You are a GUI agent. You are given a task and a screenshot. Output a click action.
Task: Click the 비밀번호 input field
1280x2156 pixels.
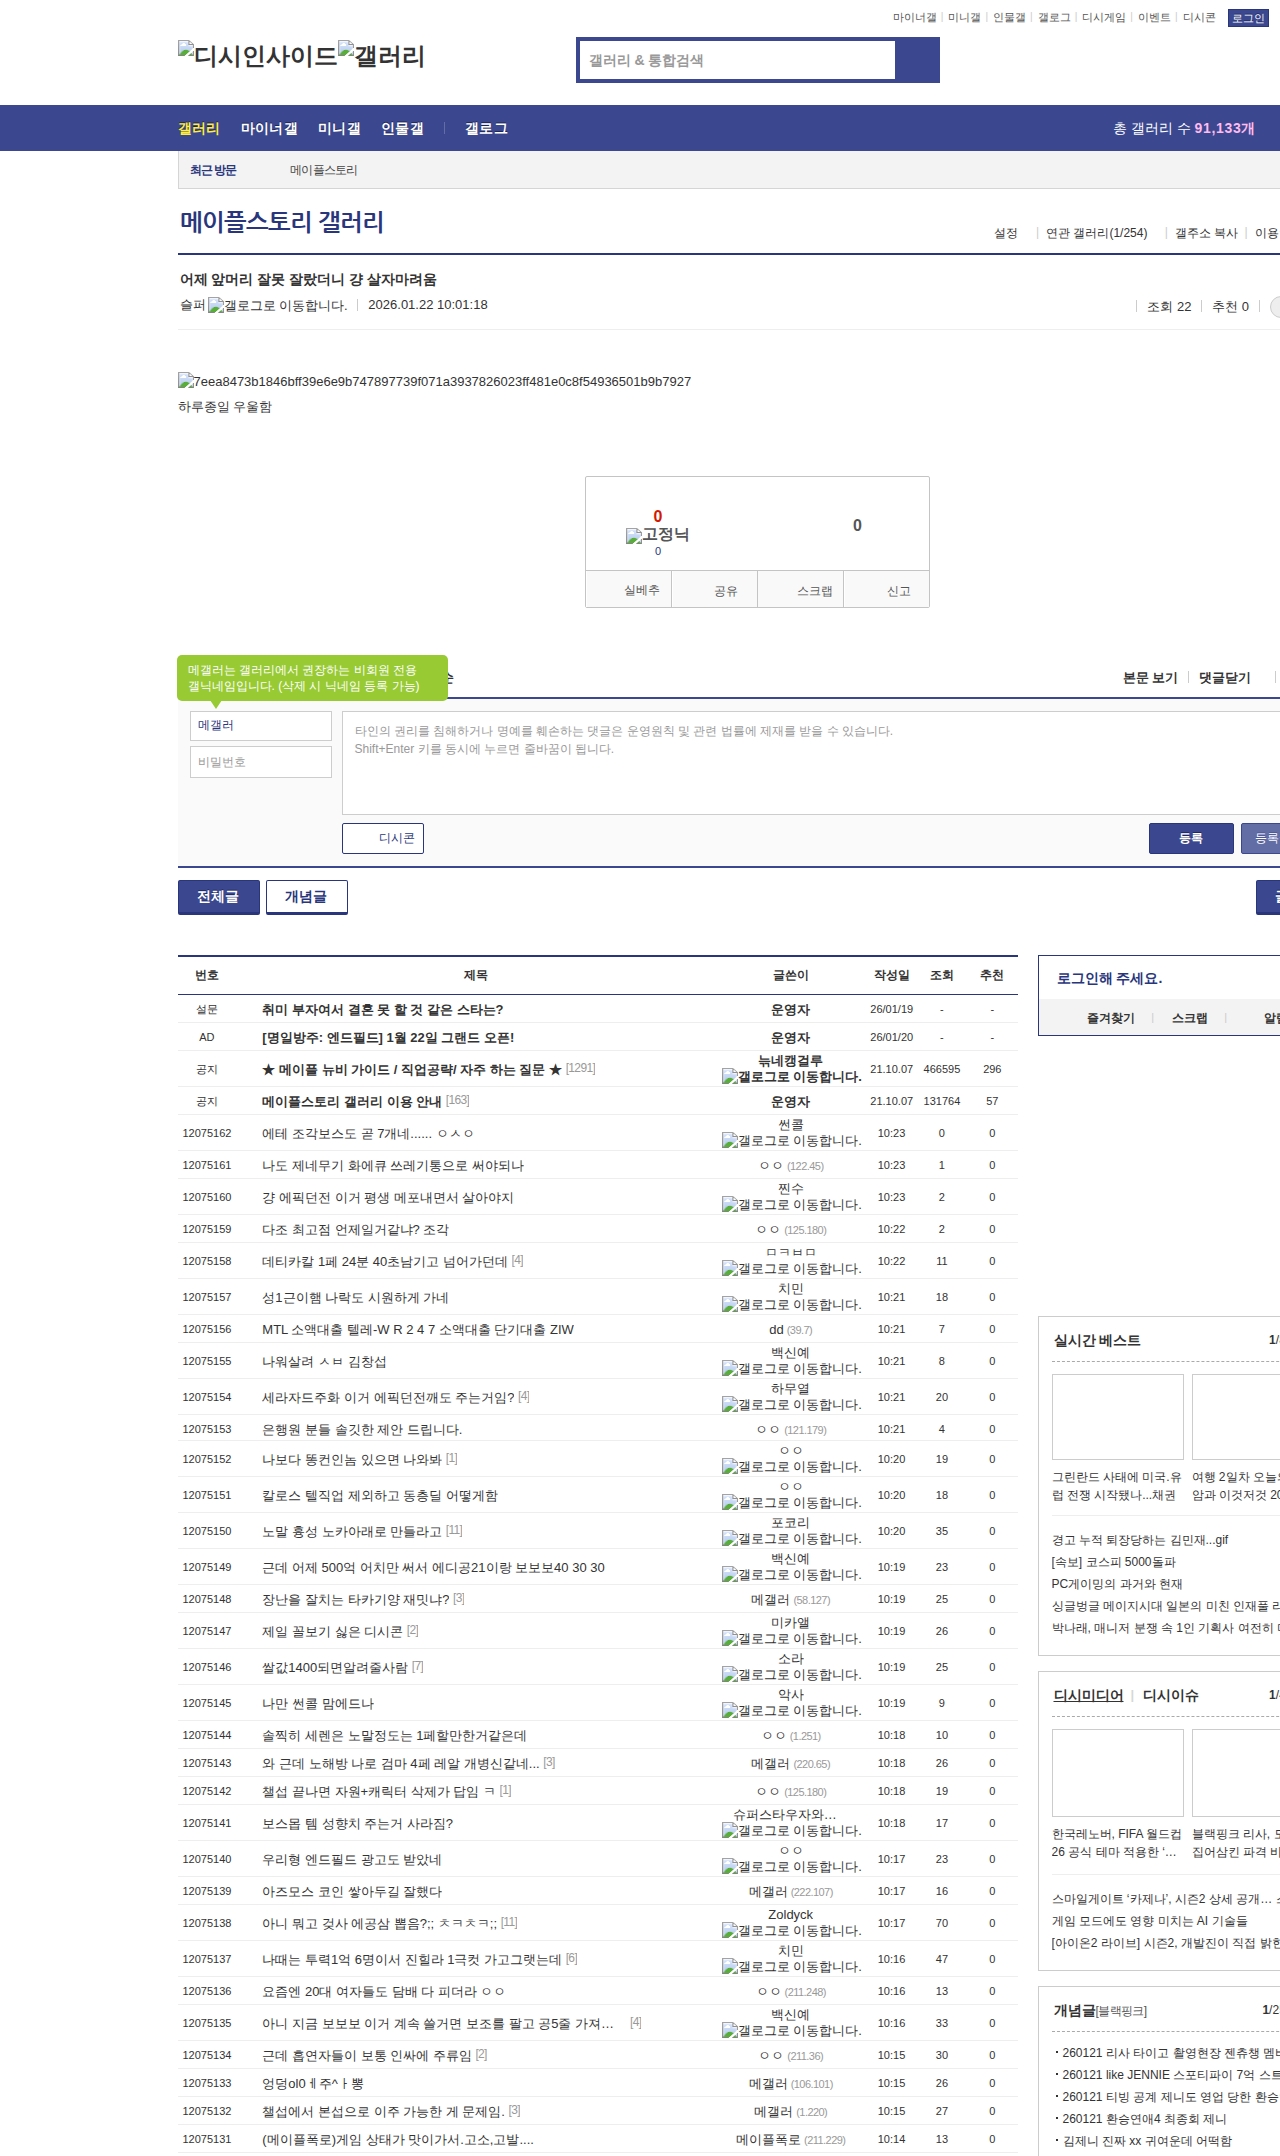(261, 762)
